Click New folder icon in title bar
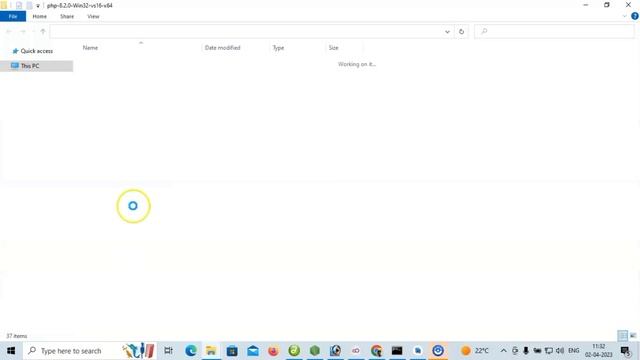Screen dimensions: 640x360 [29, 5]
